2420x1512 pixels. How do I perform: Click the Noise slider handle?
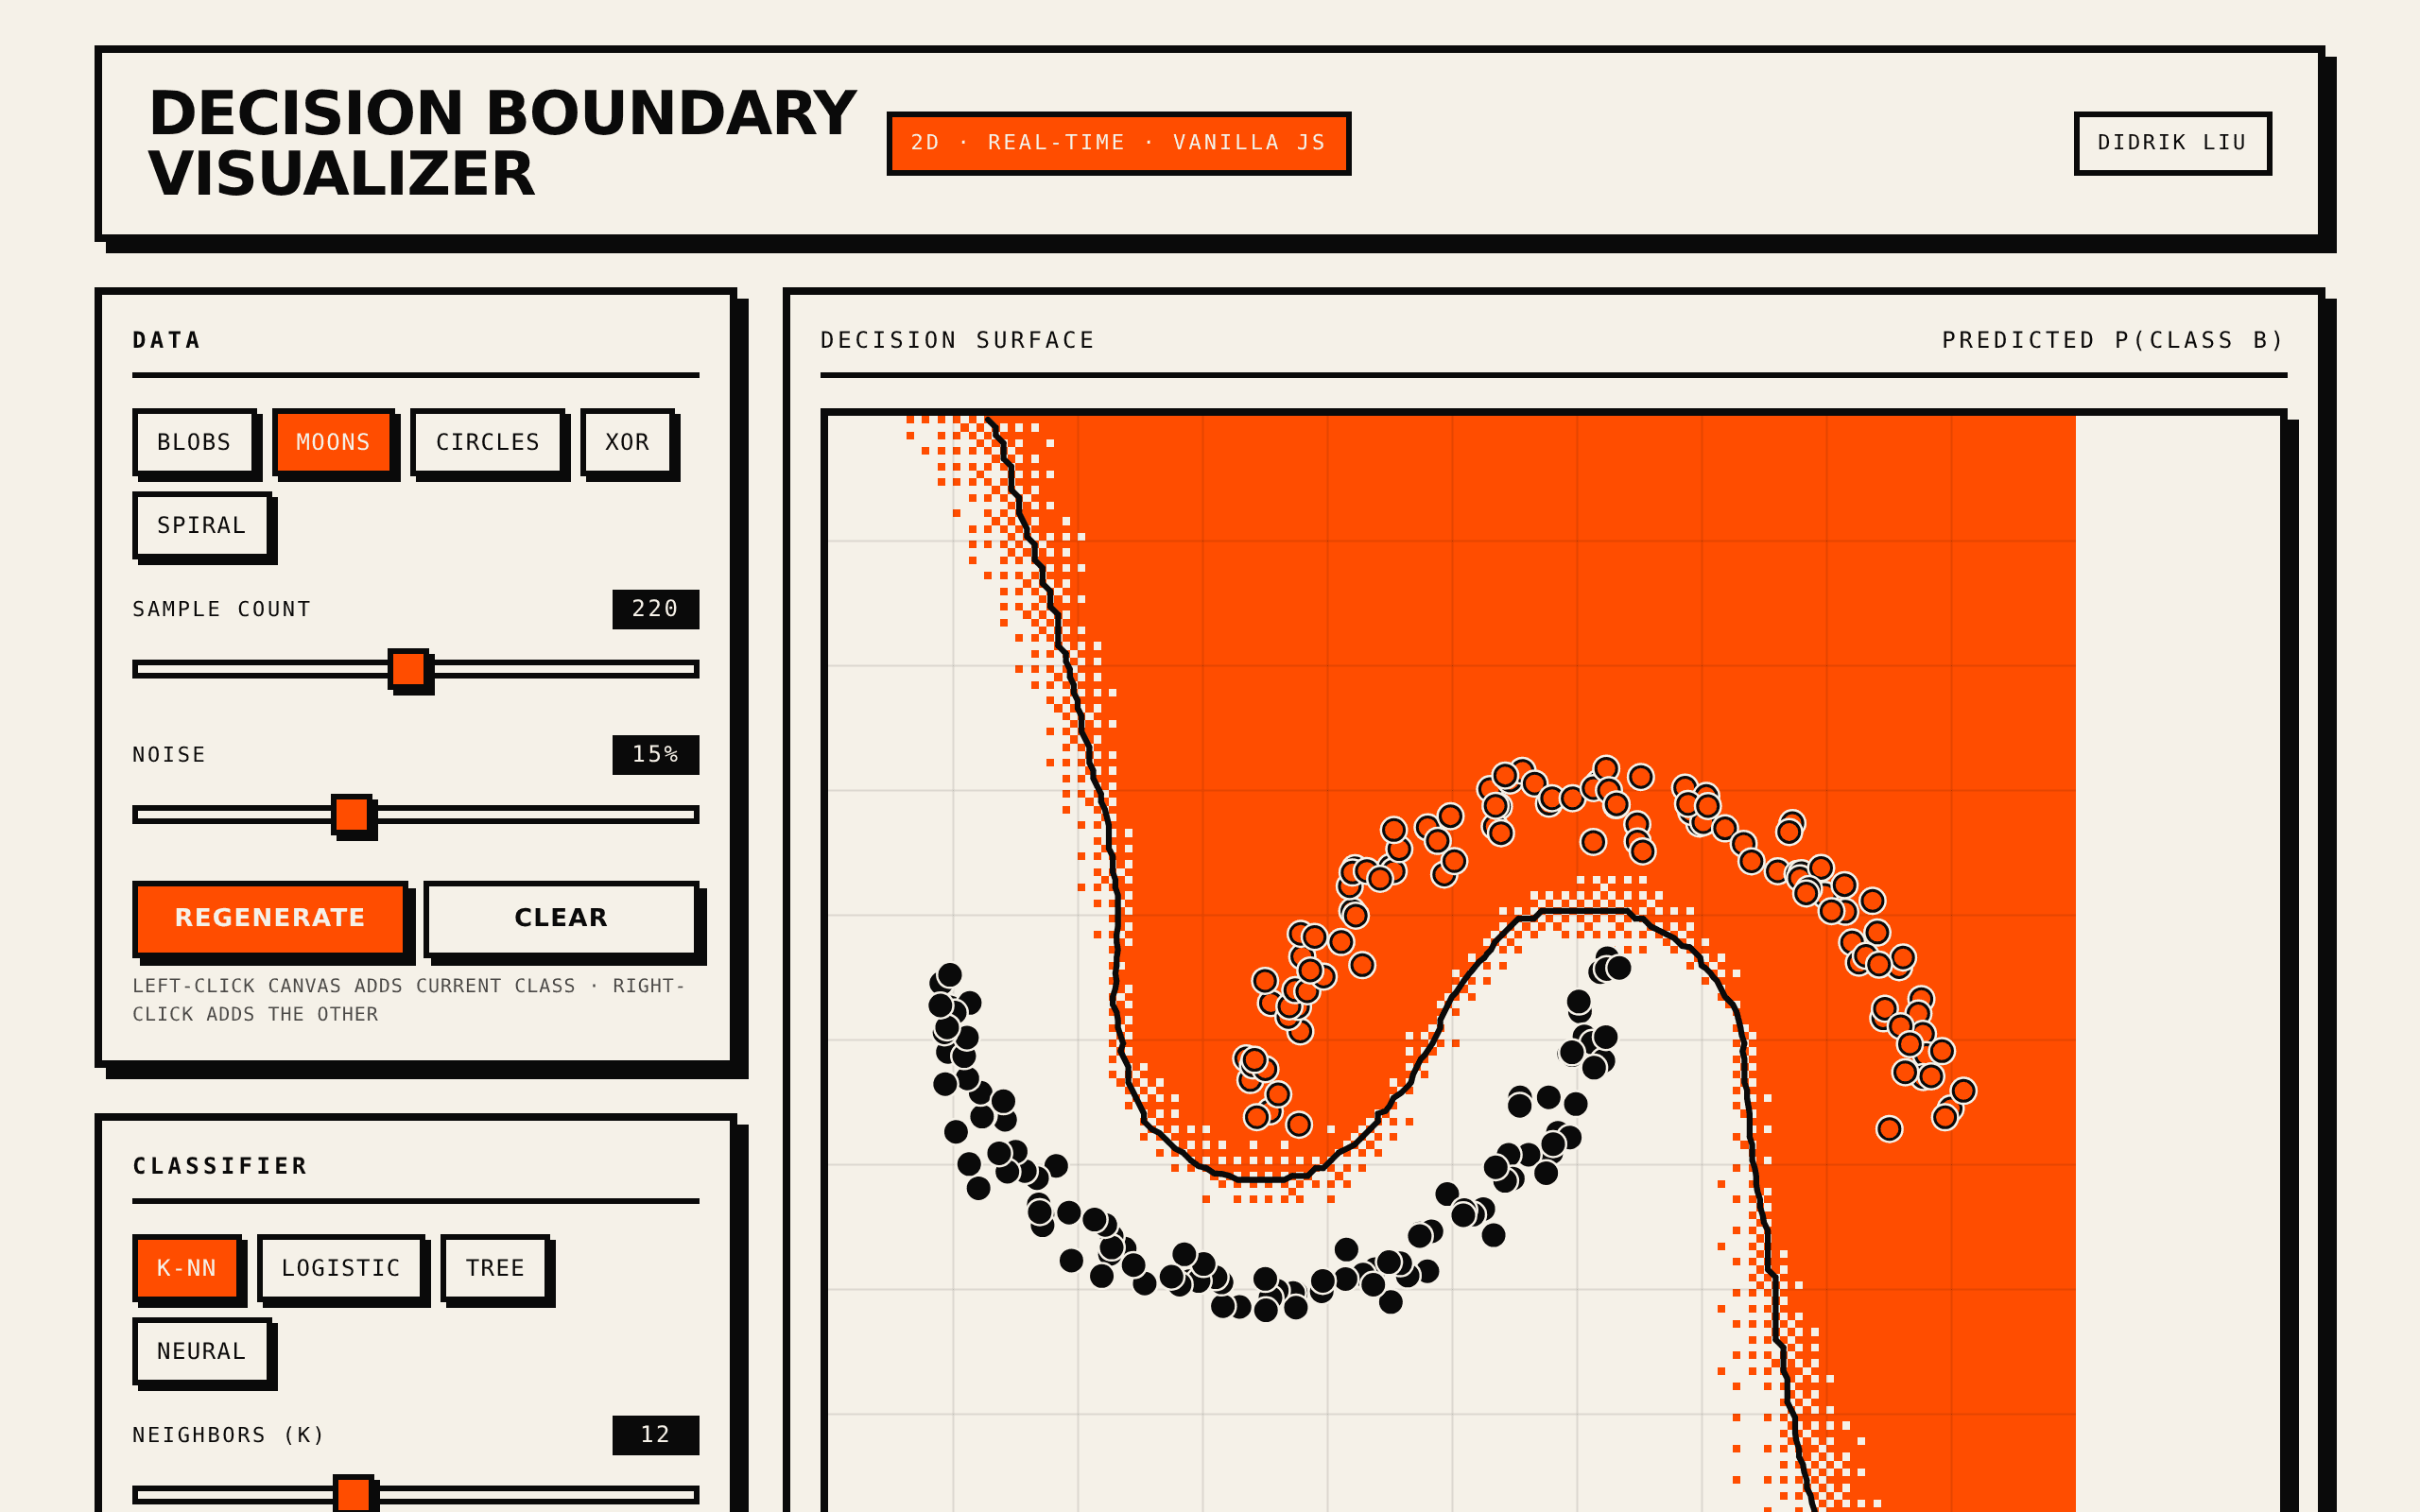(352, 814)
